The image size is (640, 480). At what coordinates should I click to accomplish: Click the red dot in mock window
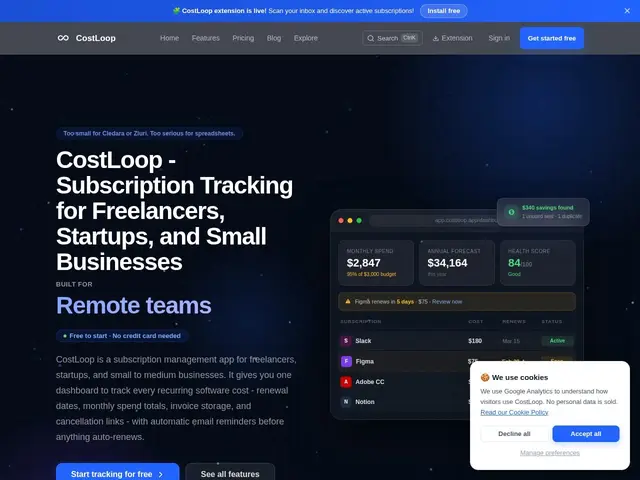341,220
